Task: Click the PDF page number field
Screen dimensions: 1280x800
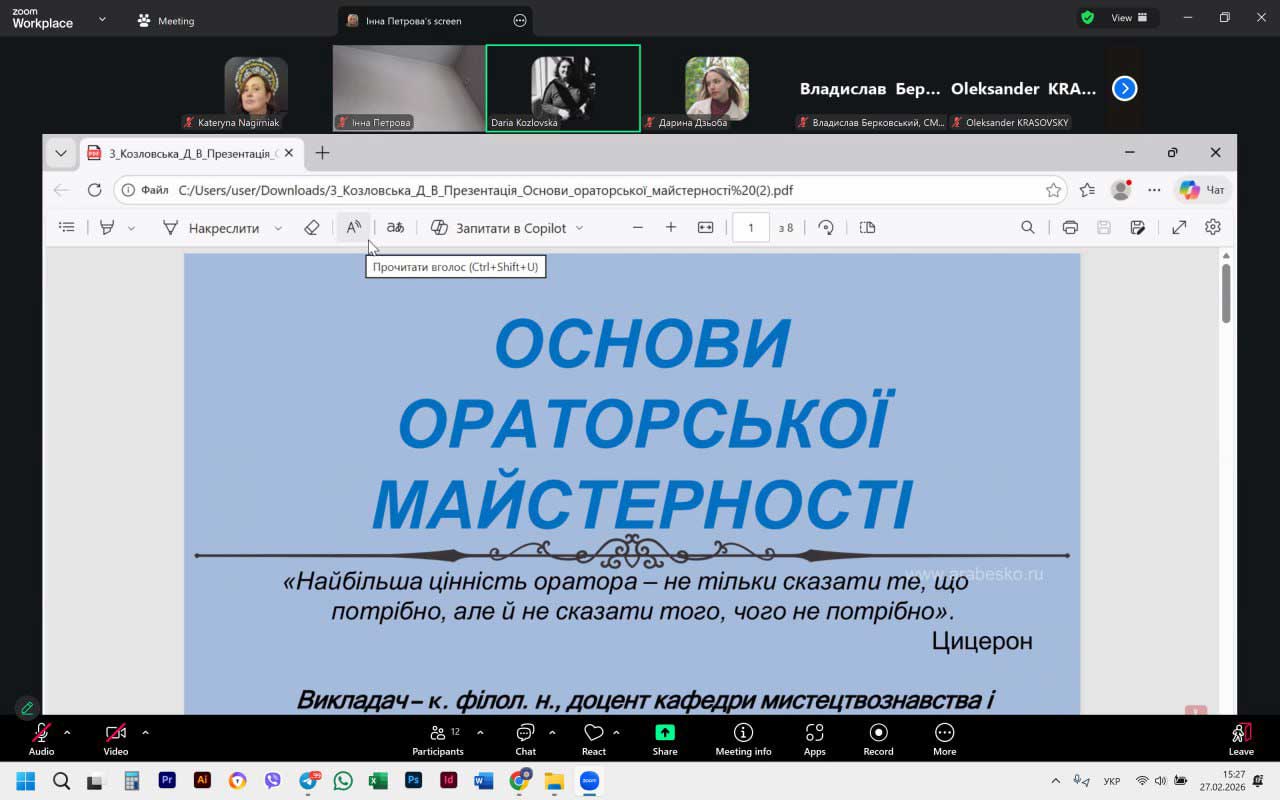Action: (751, 228)
